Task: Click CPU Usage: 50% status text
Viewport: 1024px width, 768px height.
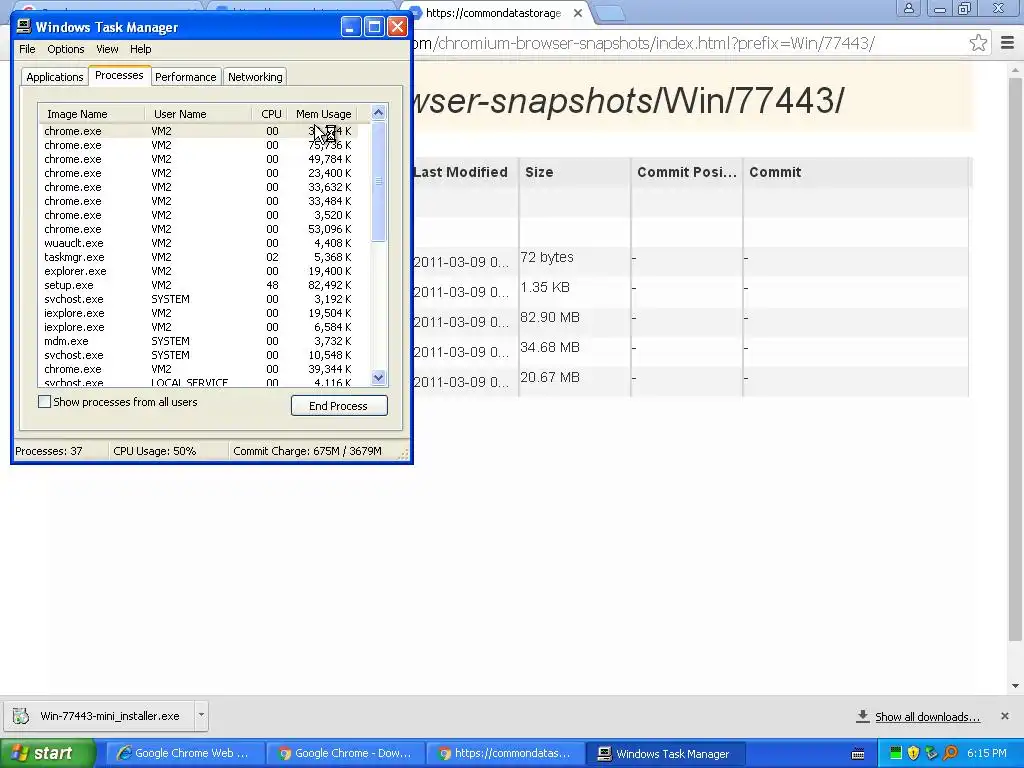Action: 155,451
